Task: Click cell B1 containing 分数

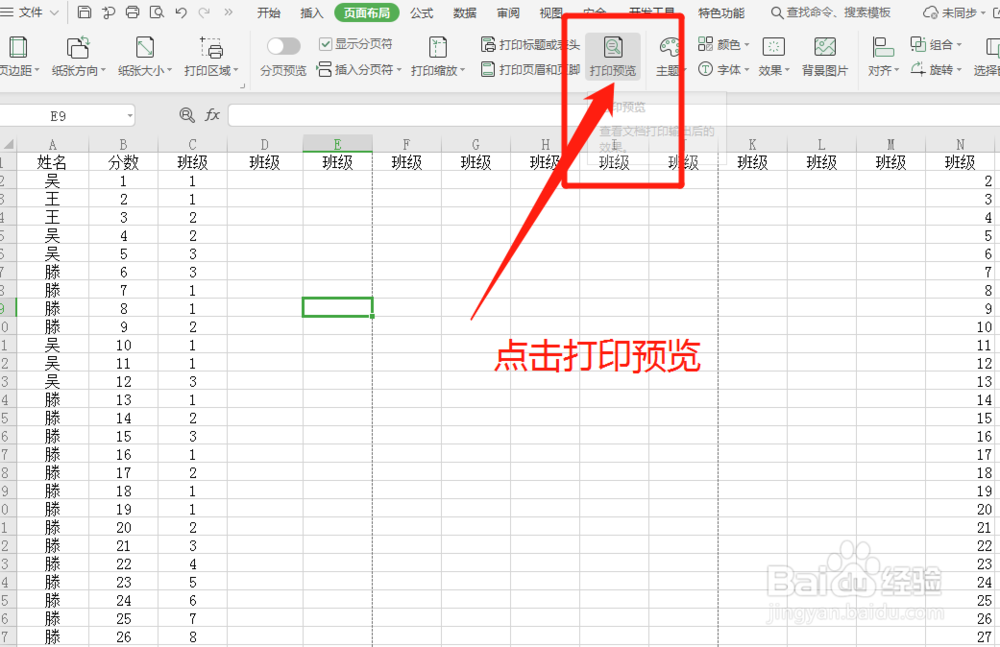Action: pos(123,162)
